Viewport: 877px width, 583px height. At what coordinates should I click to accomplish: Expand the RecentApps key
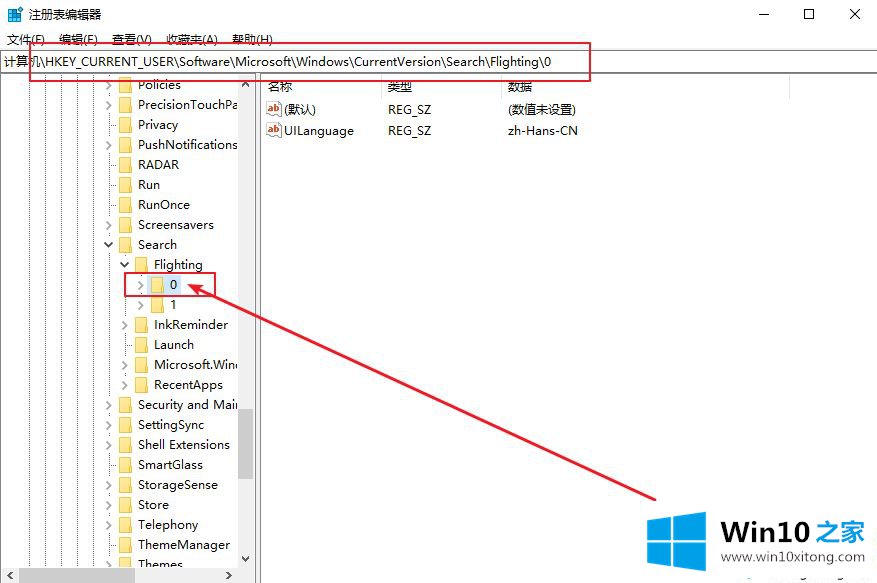[x=124, y=385]
